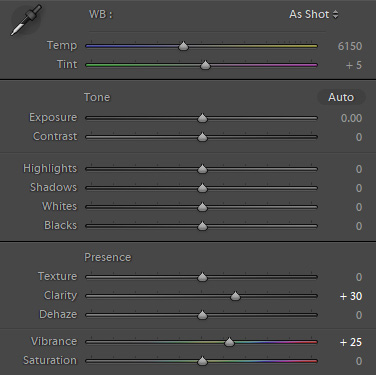Click the Exposure slider knob
Image resolution: width=376 pixels, height=375 pixels.
[202, 118]
